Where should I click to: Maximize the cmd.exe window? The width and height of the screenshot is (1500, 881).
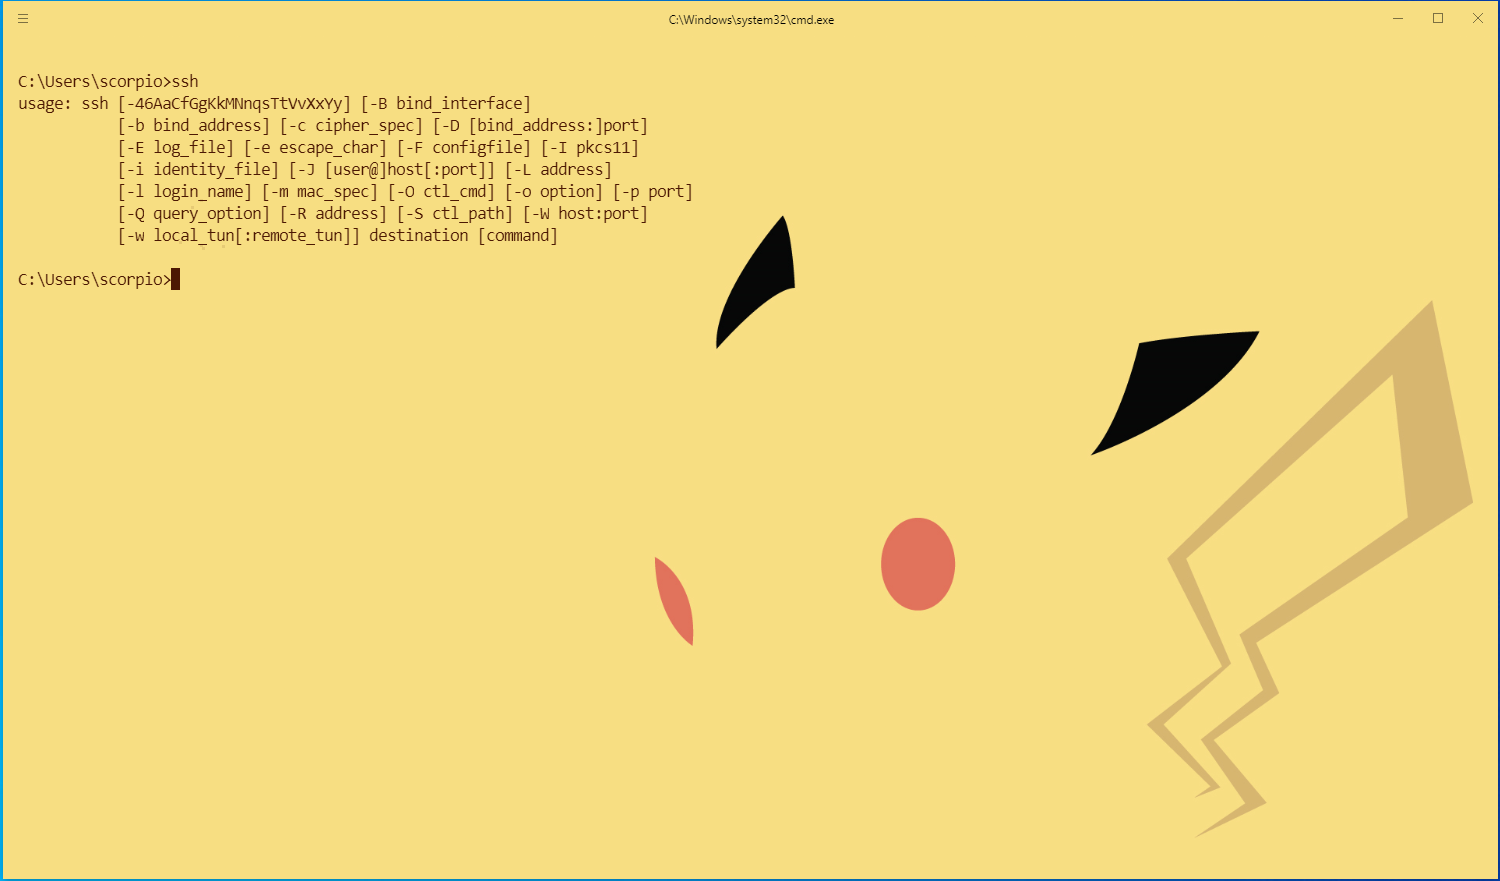[x=1438, y=19]
